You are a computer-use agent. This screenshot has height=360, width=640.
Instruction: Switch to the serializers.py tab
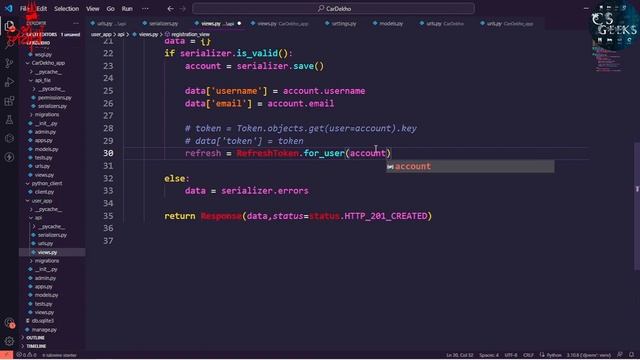[x=160, y=24]
